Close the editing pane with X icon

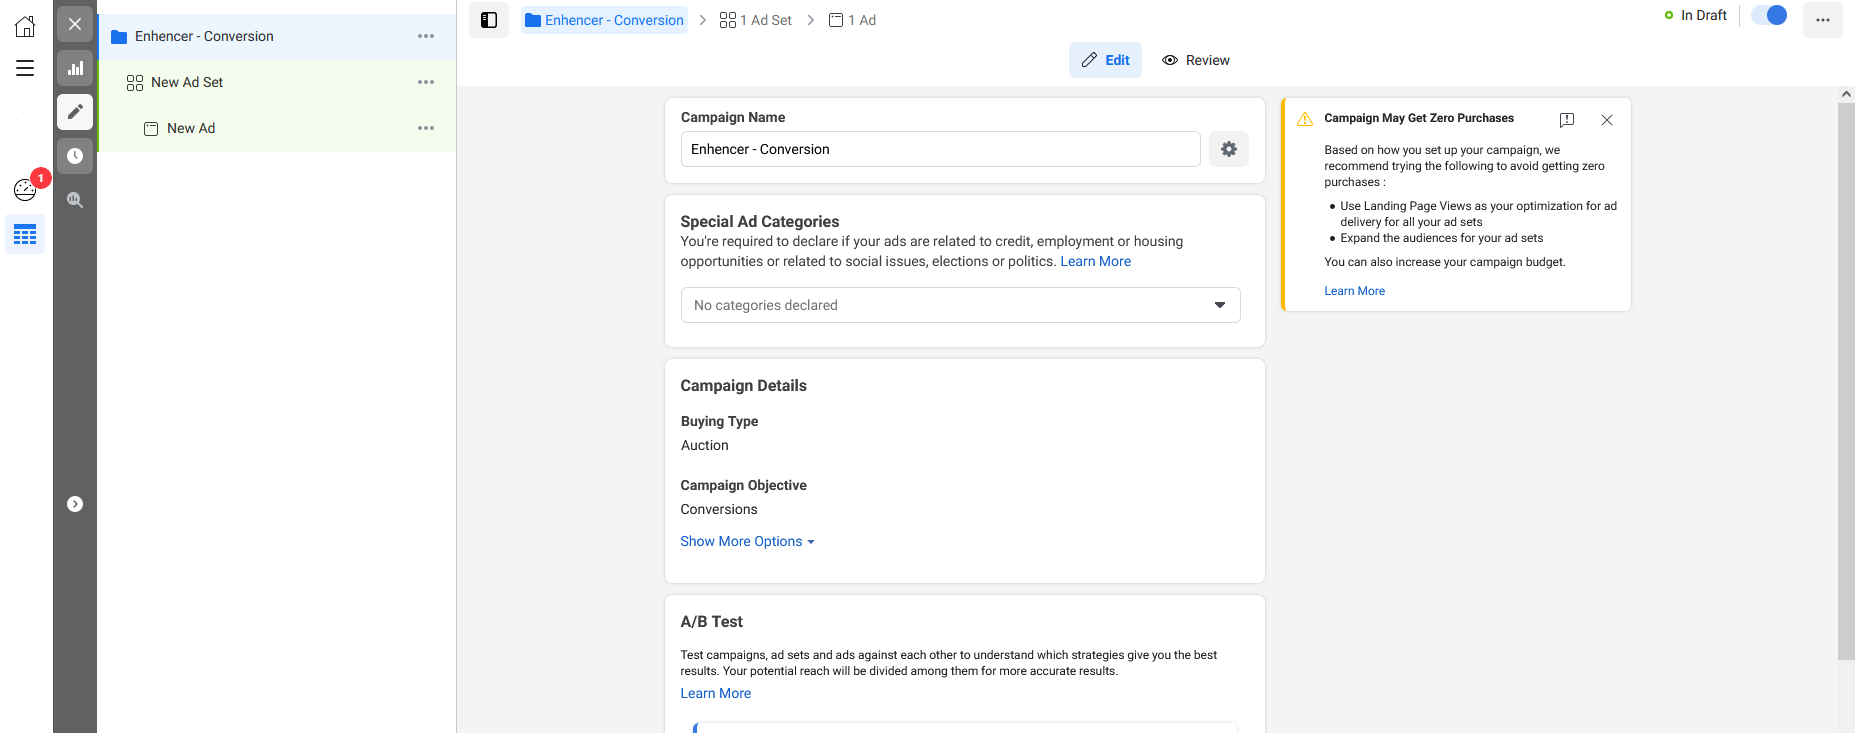(75, 24)
